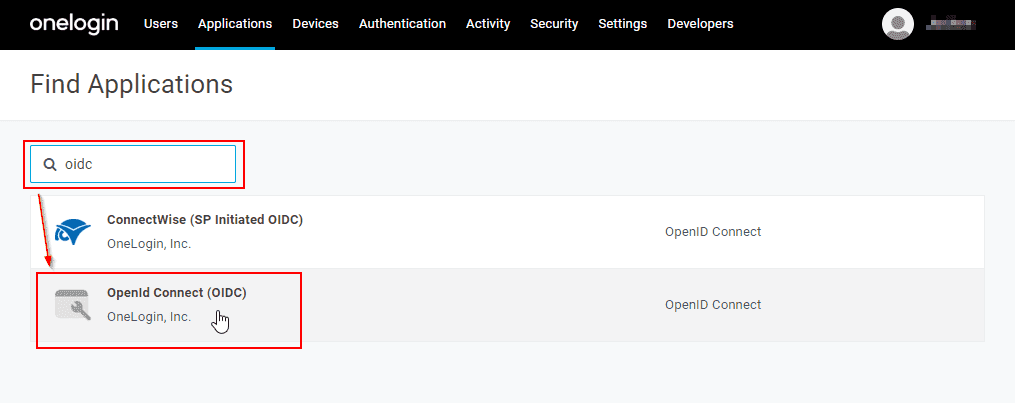This screenshot has height=403, width=1015.
Task: Click the user avatar icon
Action: click(x=897, y=24)
